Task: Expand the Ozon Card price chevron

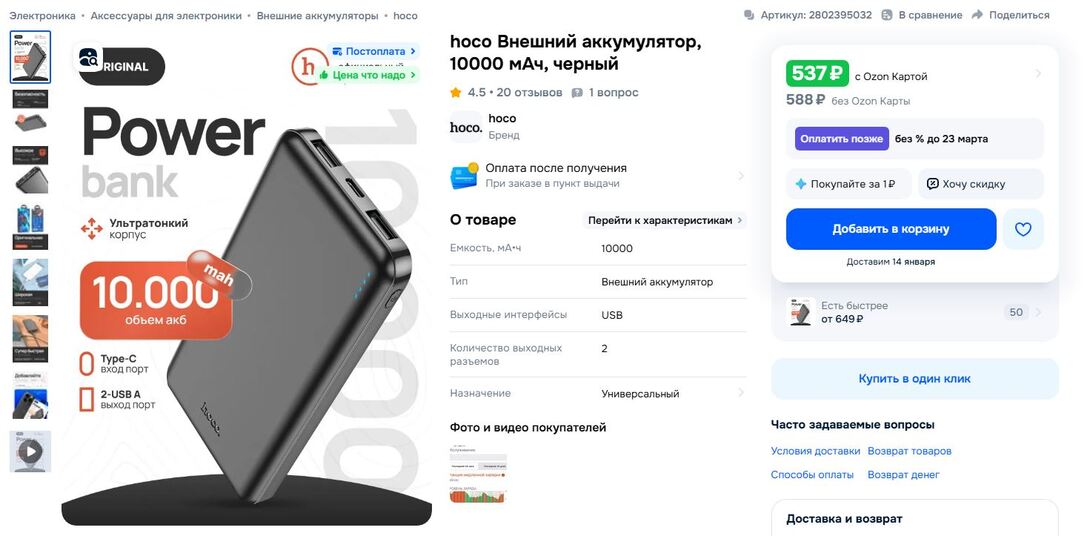Action: 1038,74
